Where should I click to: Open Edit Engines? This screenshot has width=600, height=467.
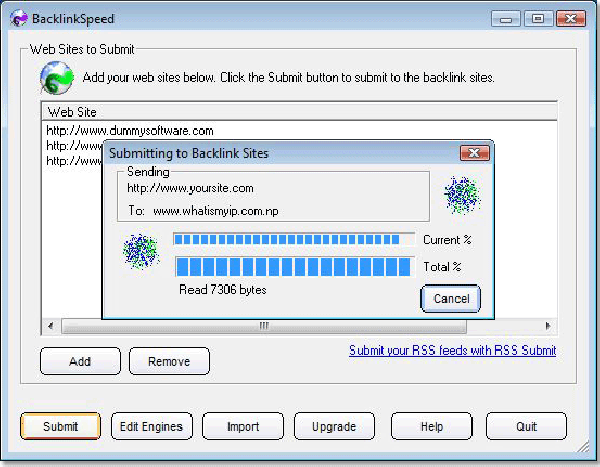pyautogui.click(x=152, y=426)
